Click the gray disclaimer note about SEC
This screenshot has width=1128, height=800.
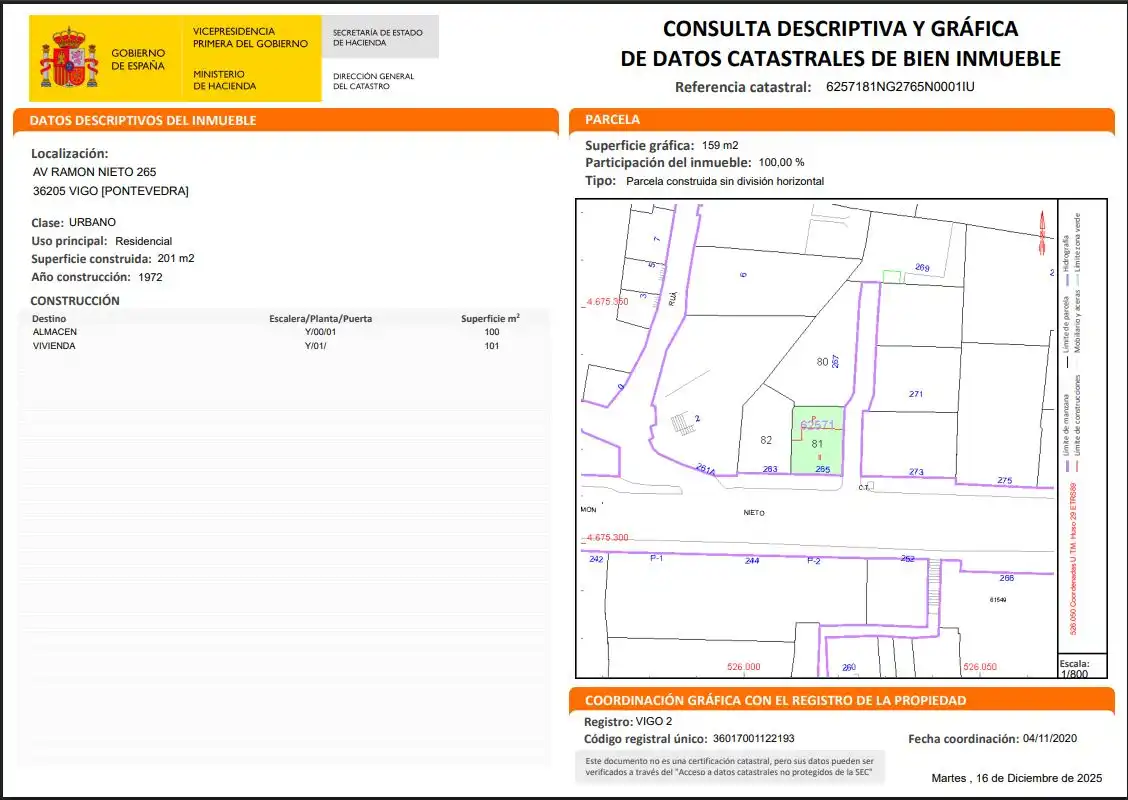[729, 766]
